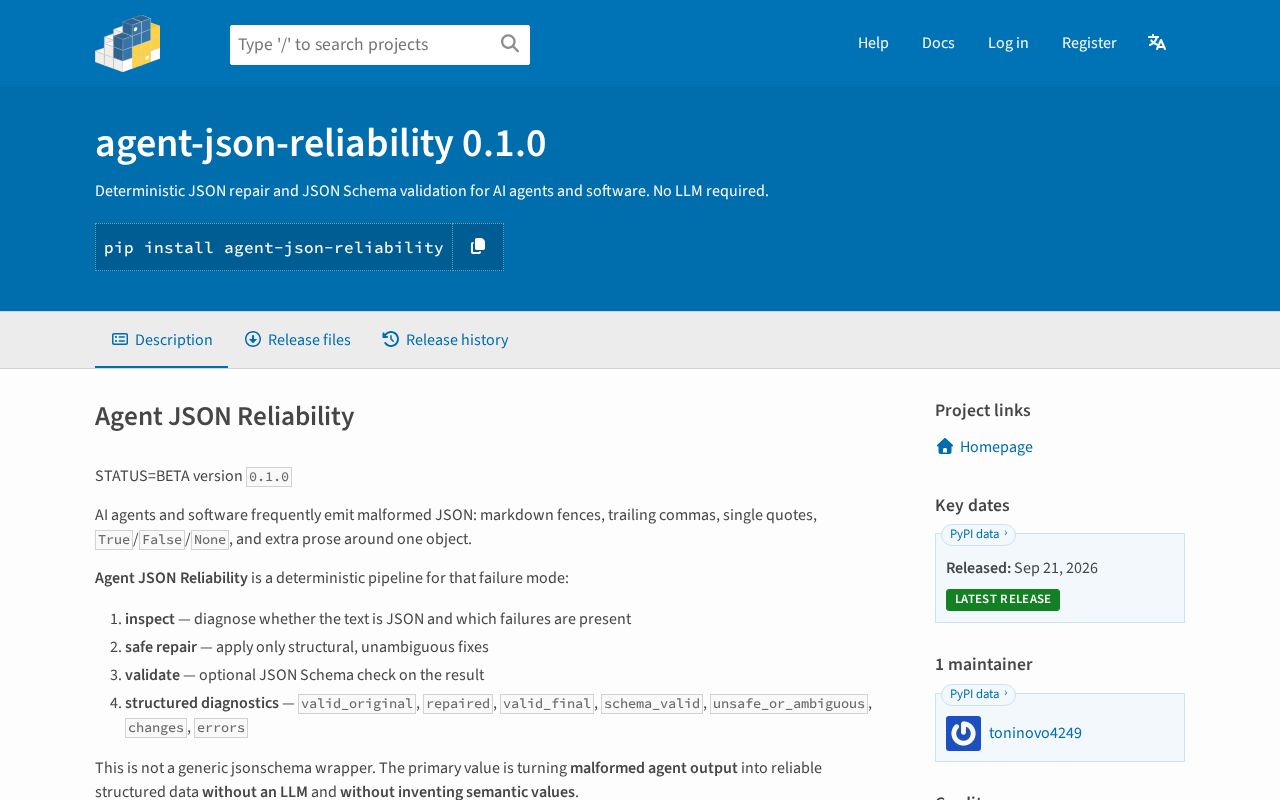
Task: Open the Homepage project link
Action: click(996, 447)
